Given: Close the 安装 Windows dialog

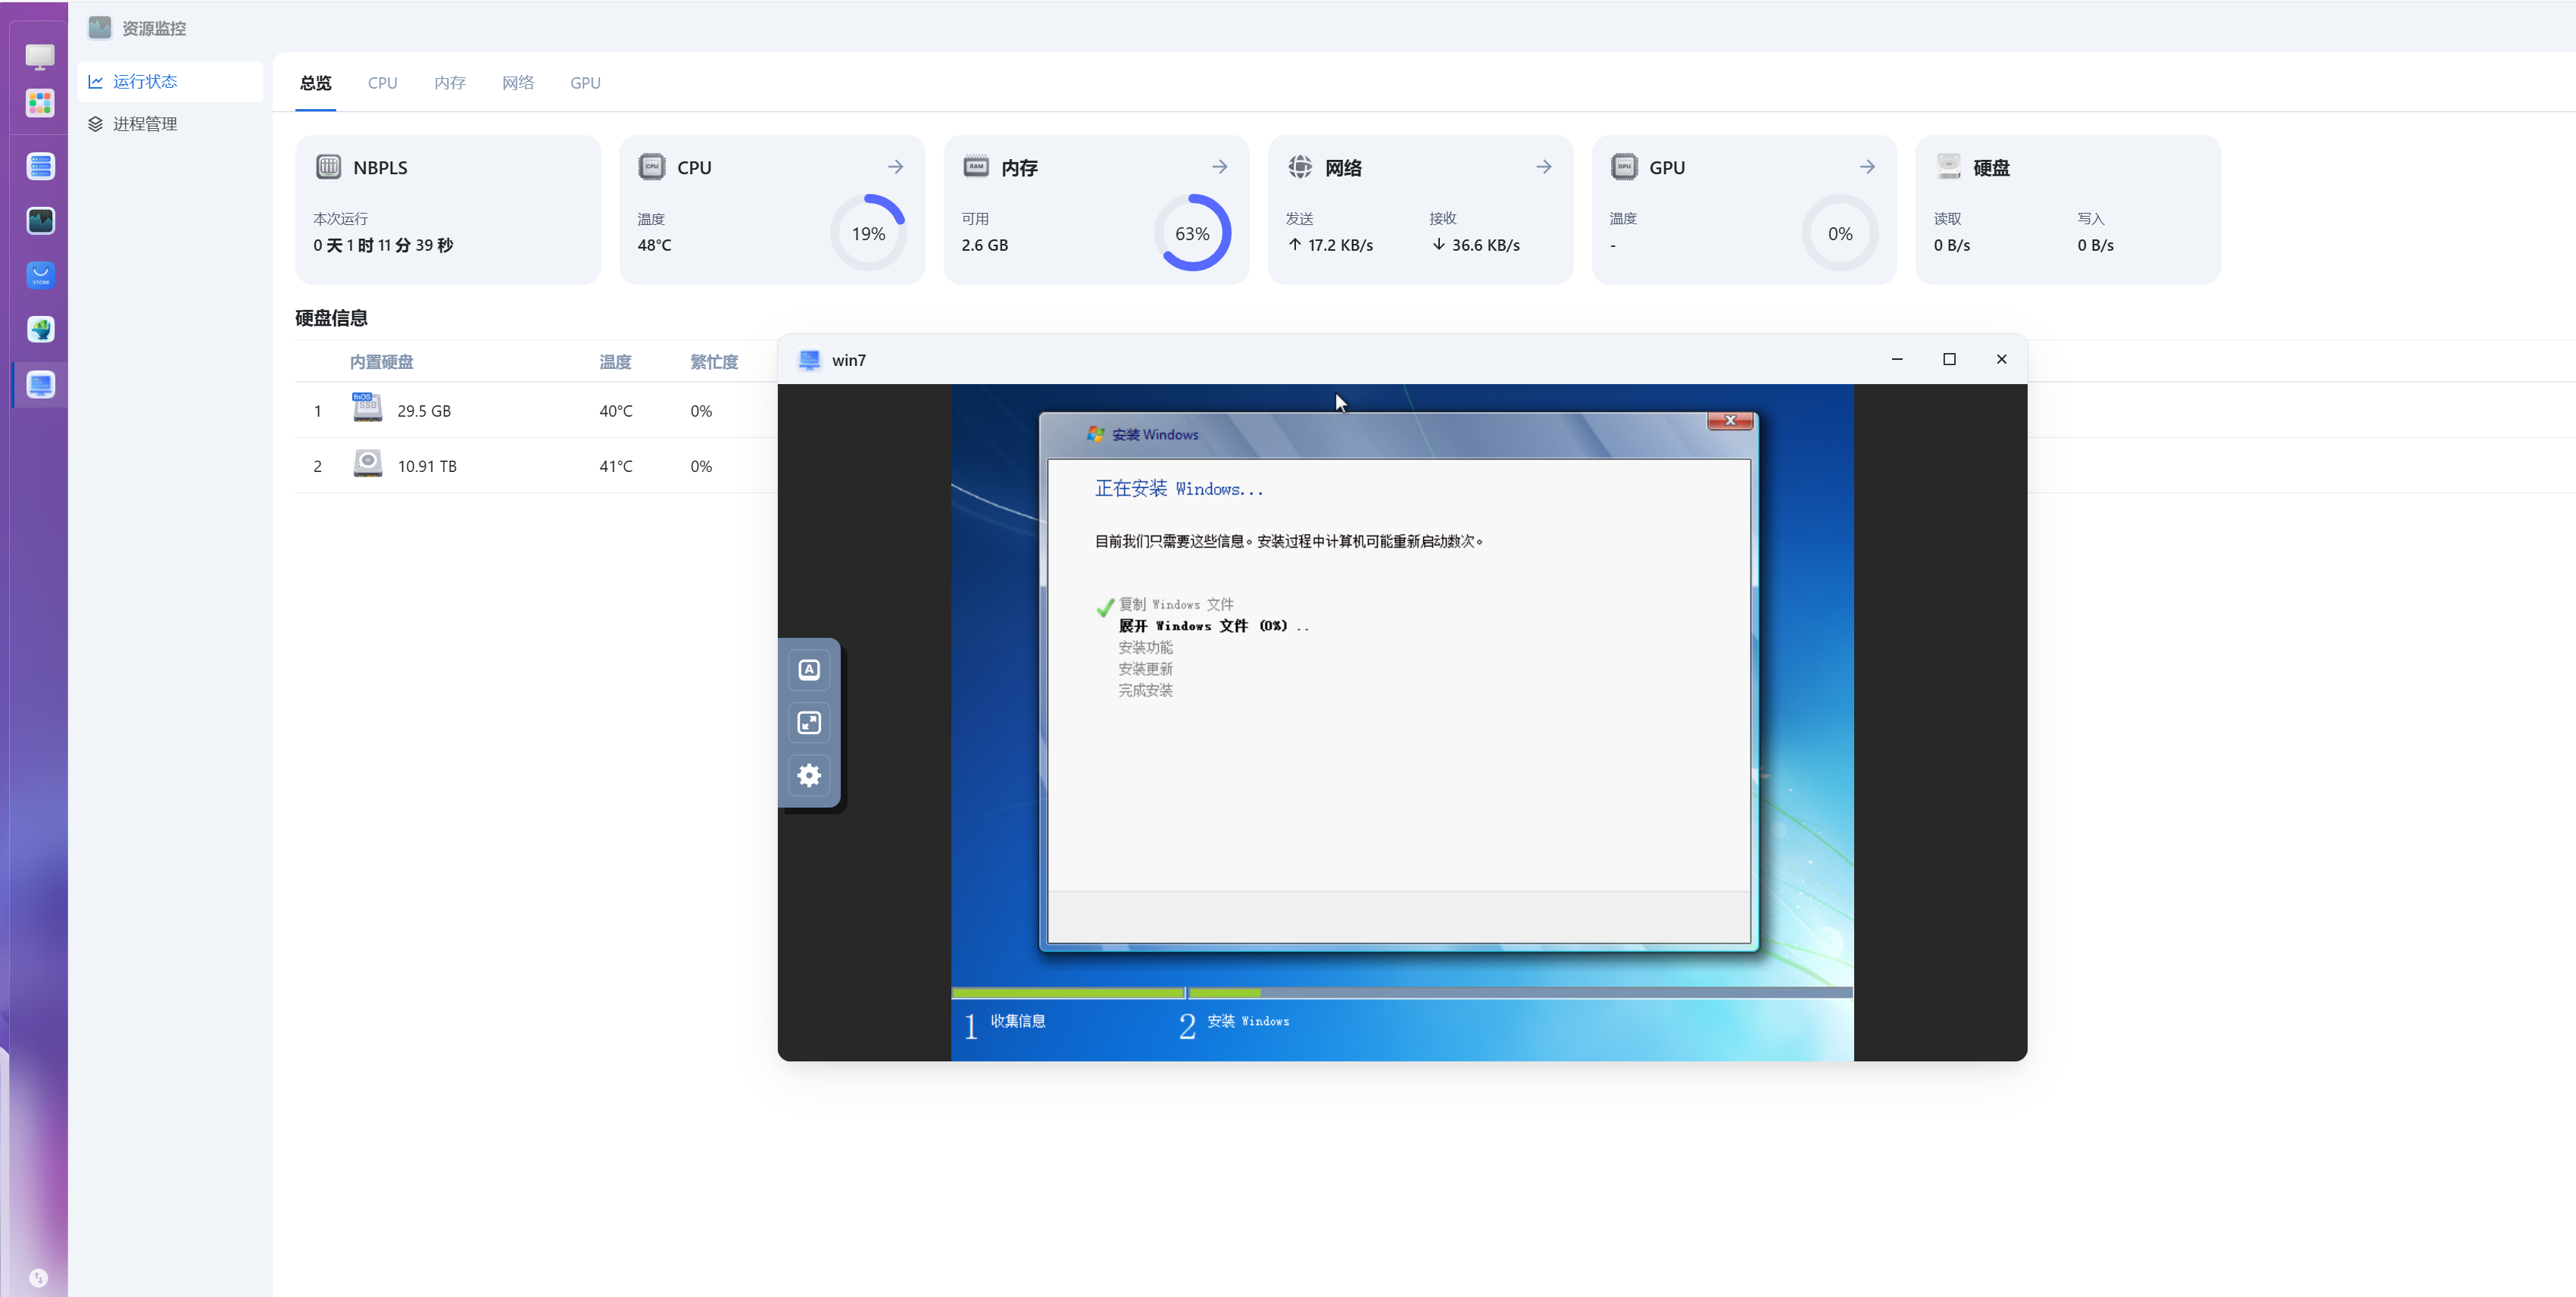Looking at the screenshot, I should [x=1730, y=420].
